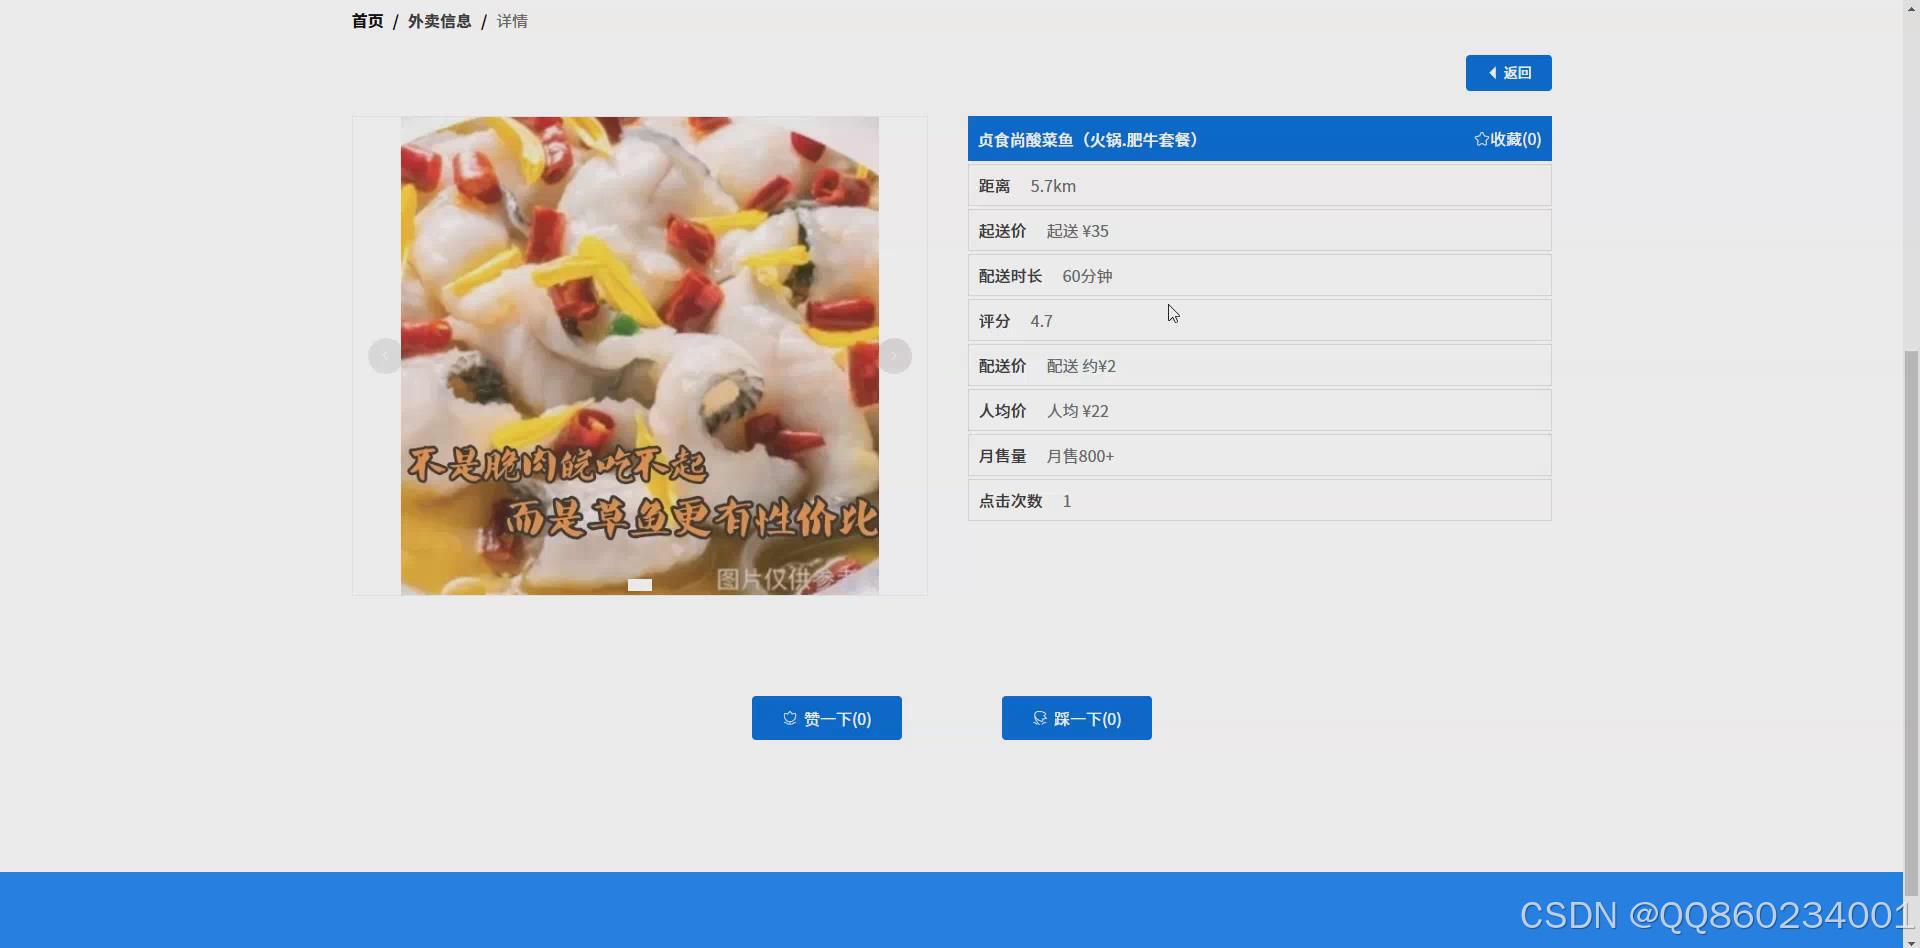Click the scrollbar down arrow
This screenshot has width=1920, height=948.
tap(1911, 941)
